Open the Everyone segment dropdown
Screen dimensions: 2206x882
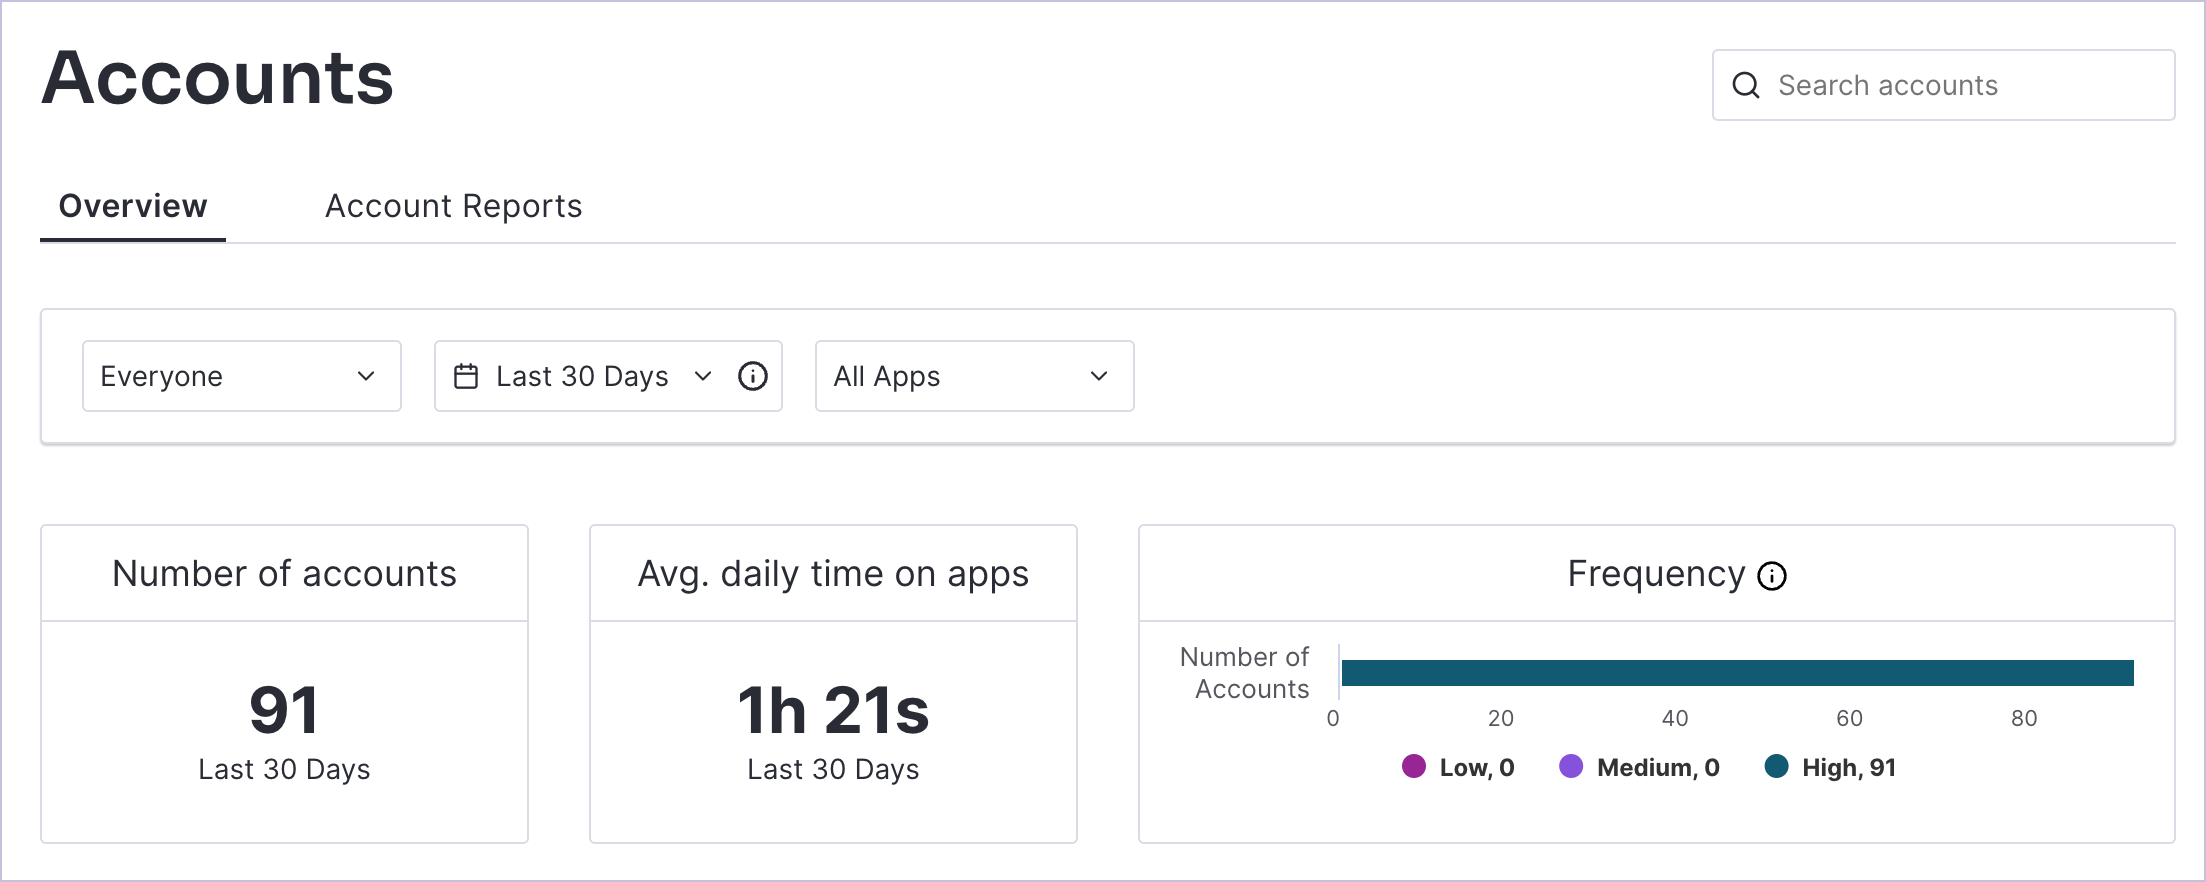point(241,376)
